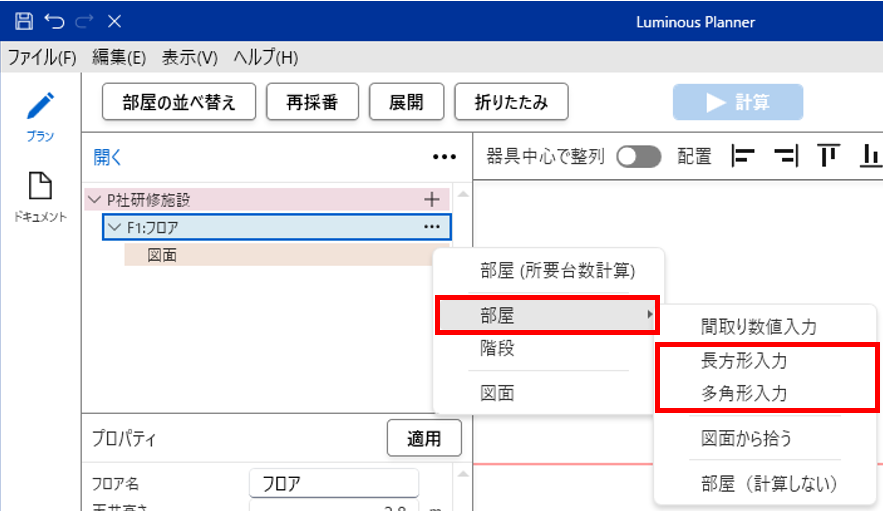Image resolution: width=885 pixels, height=515 pixels.
Task: Toggle the 器具中心で整列 switch
Action: [x=639, y=157]
